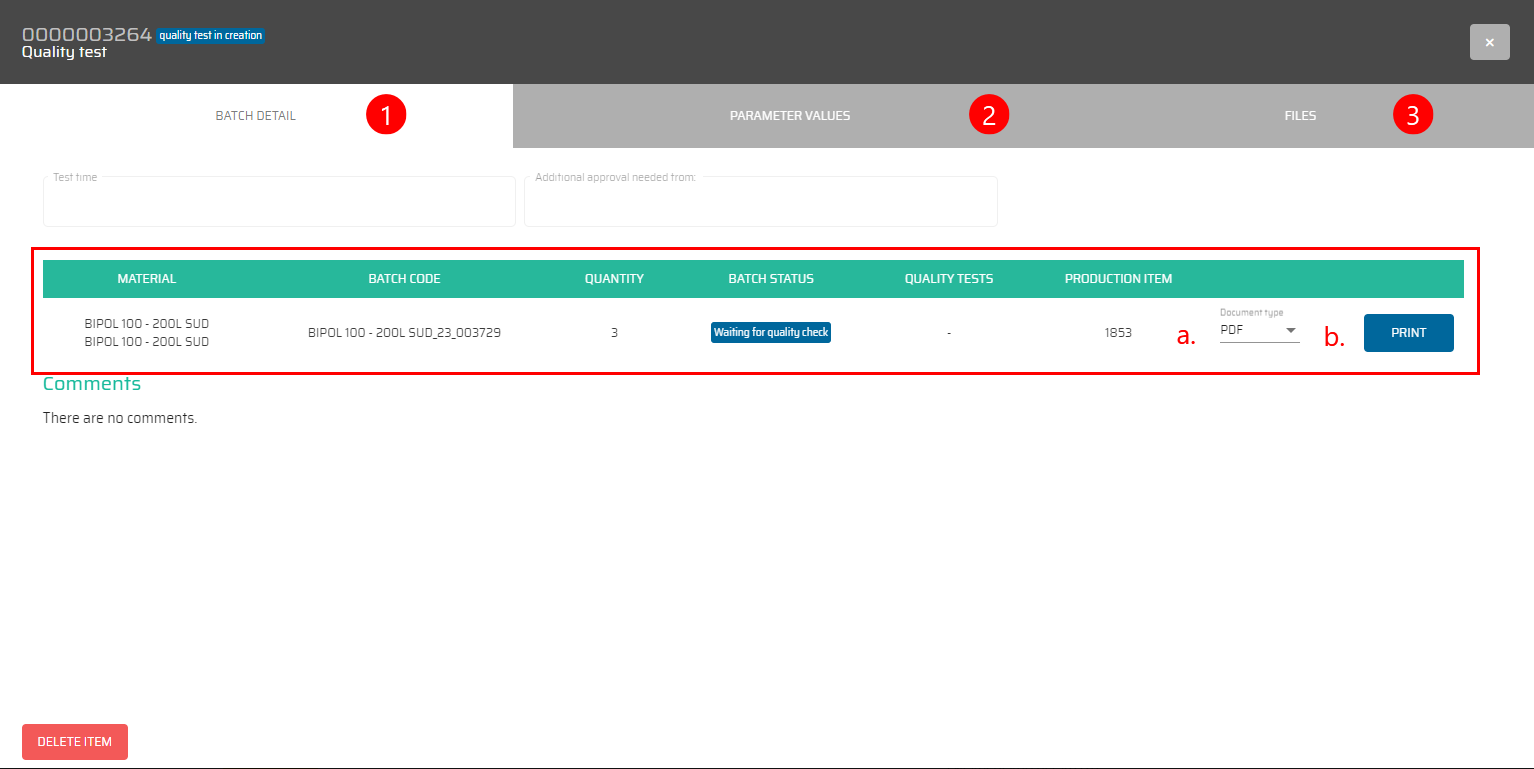Click the Delete Item button
The image size is (1534, 769).
(75, 742)
